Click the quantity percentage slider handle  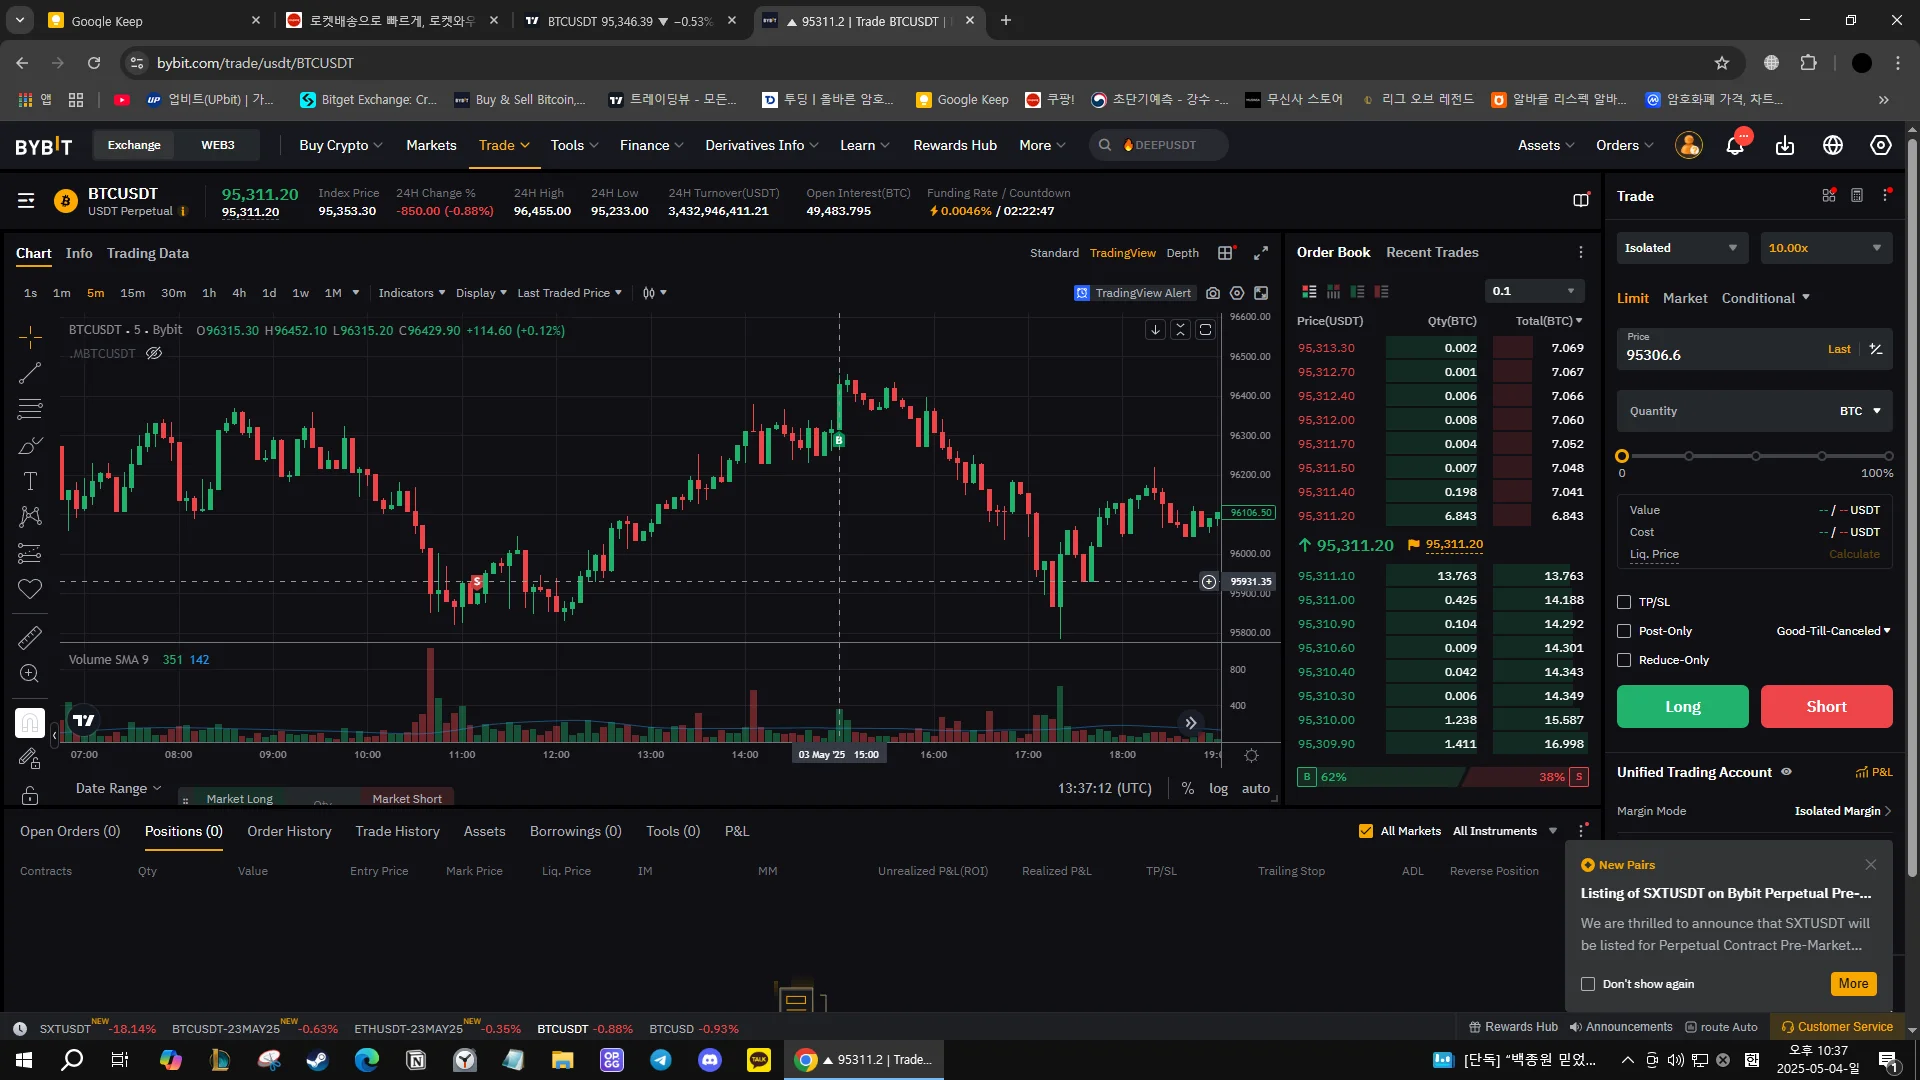[1622, 456]
